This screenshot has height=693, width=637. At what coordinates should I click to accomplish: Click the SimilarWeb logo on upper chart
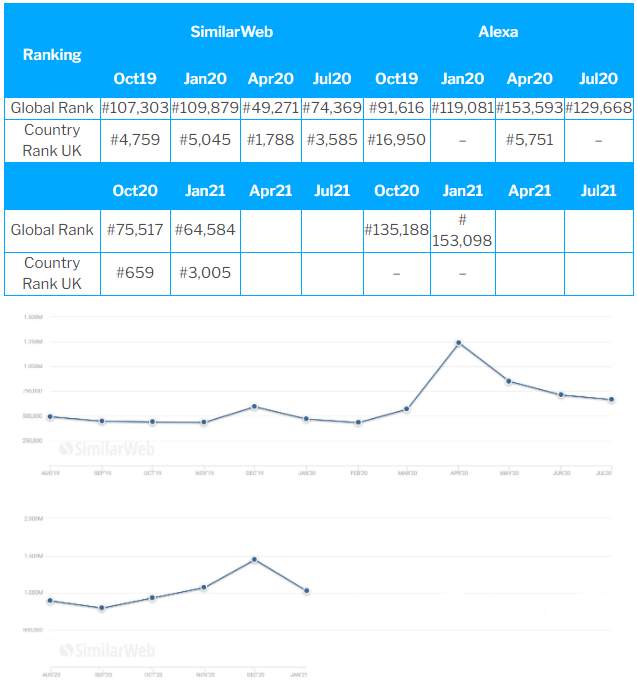coord(106,449)
